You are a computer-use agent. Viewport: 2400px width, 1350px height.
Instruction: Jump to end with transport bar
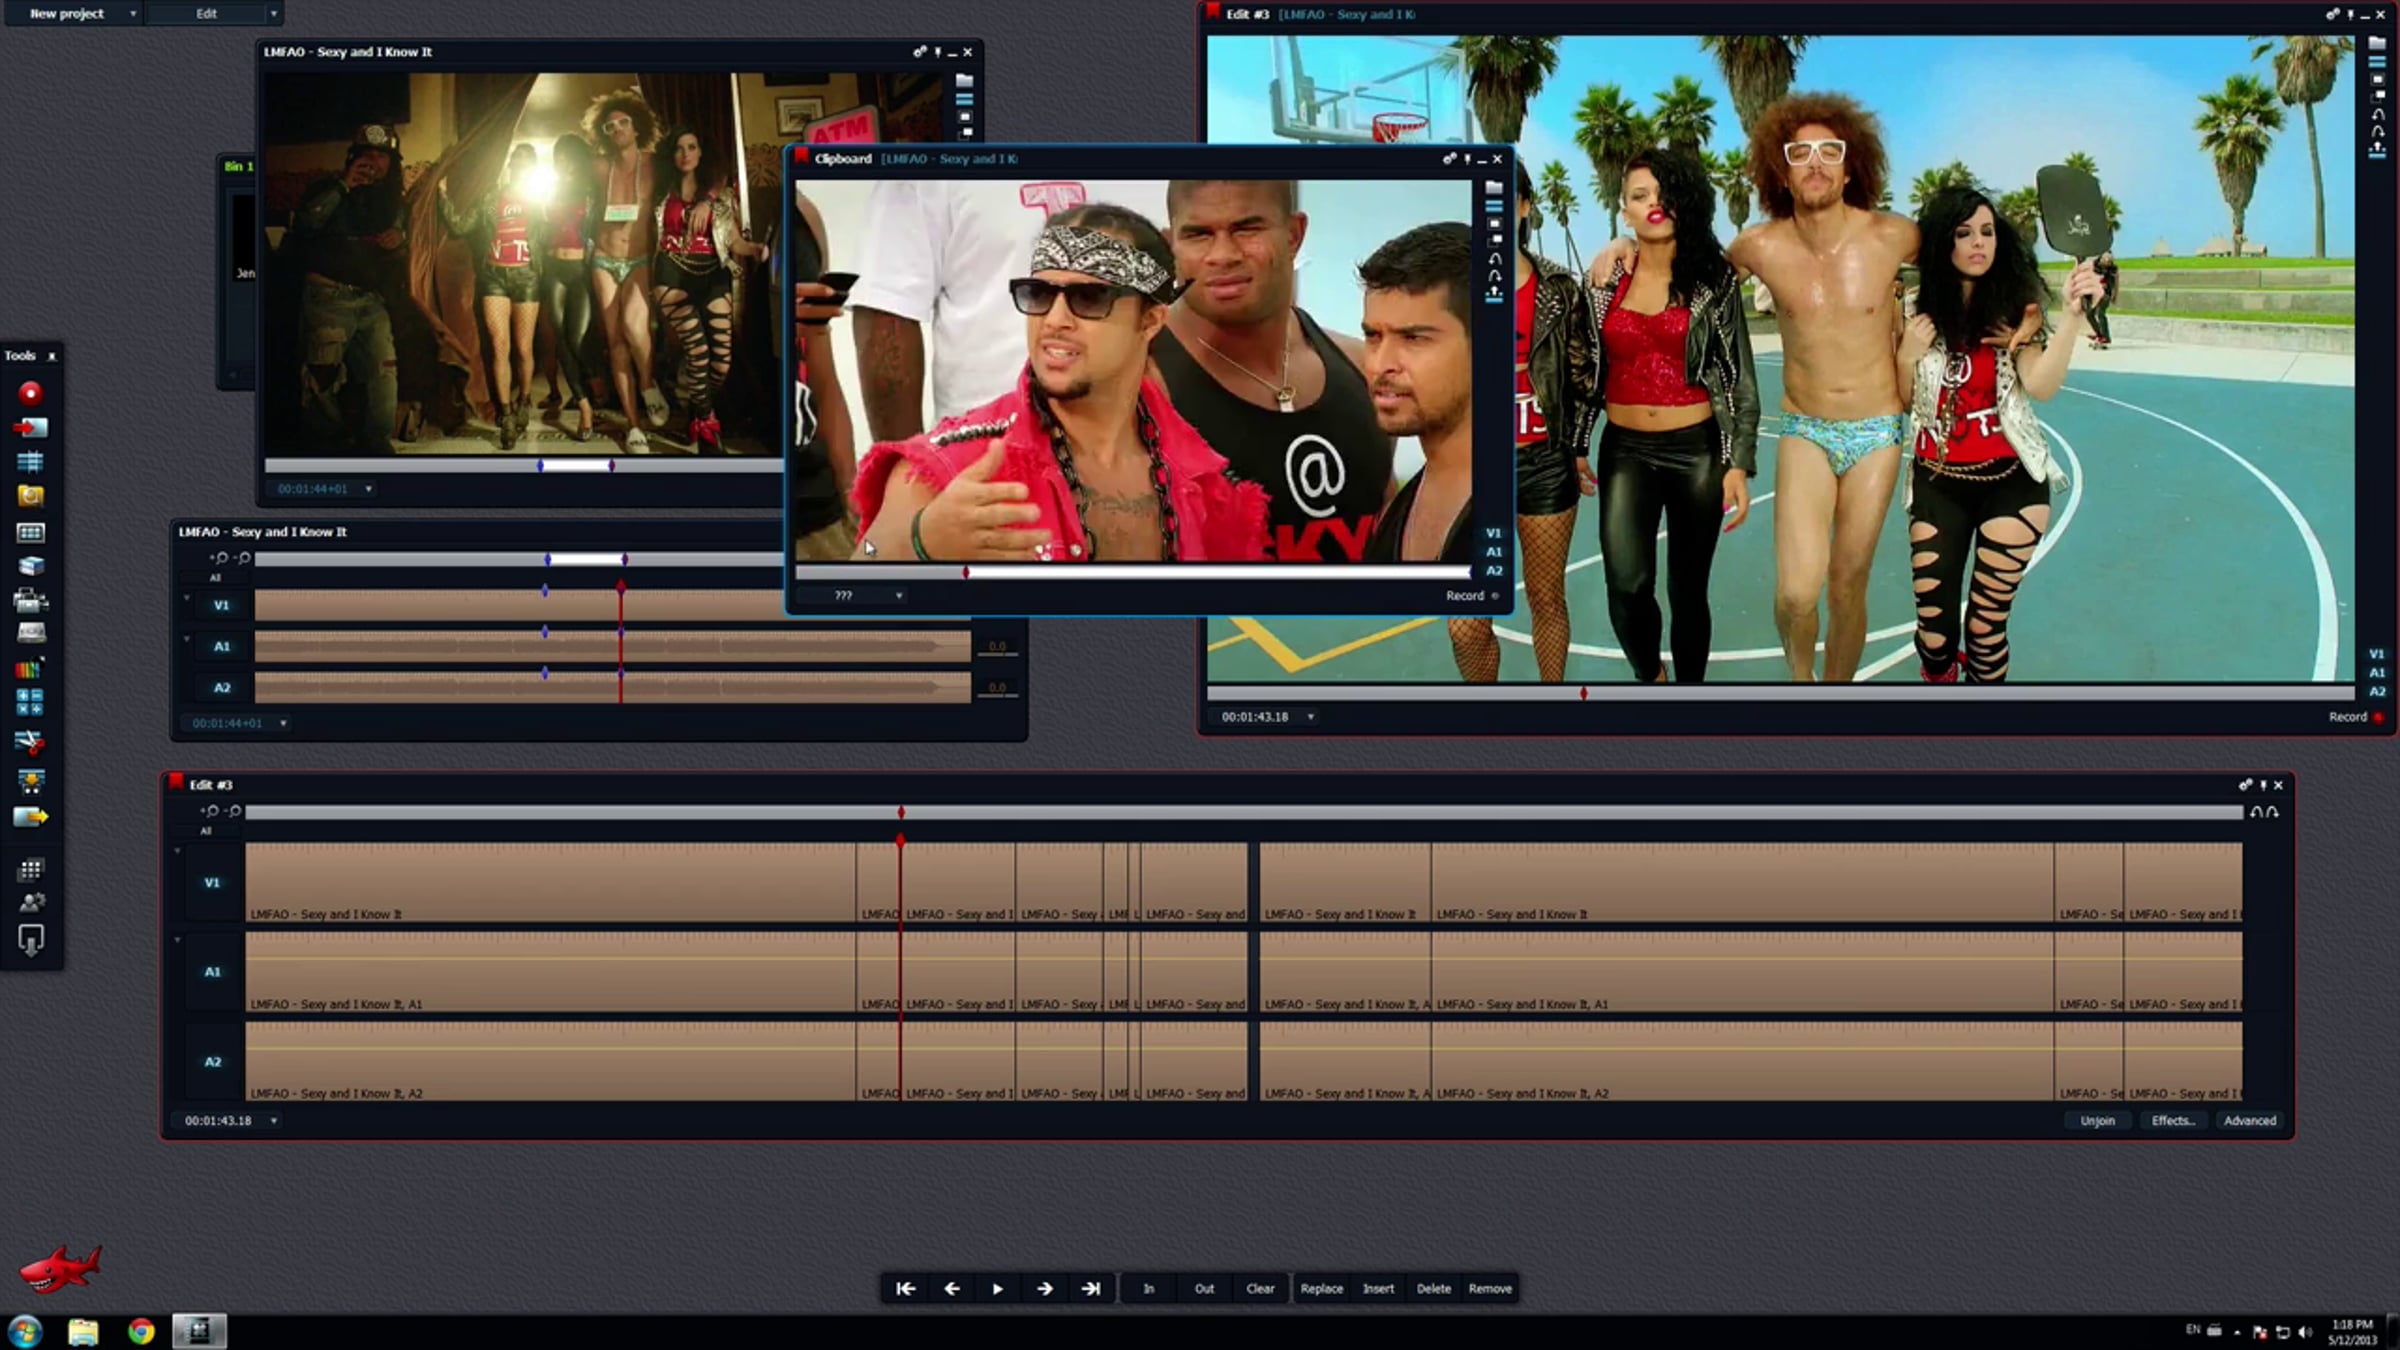[x=1091, y=1289]
